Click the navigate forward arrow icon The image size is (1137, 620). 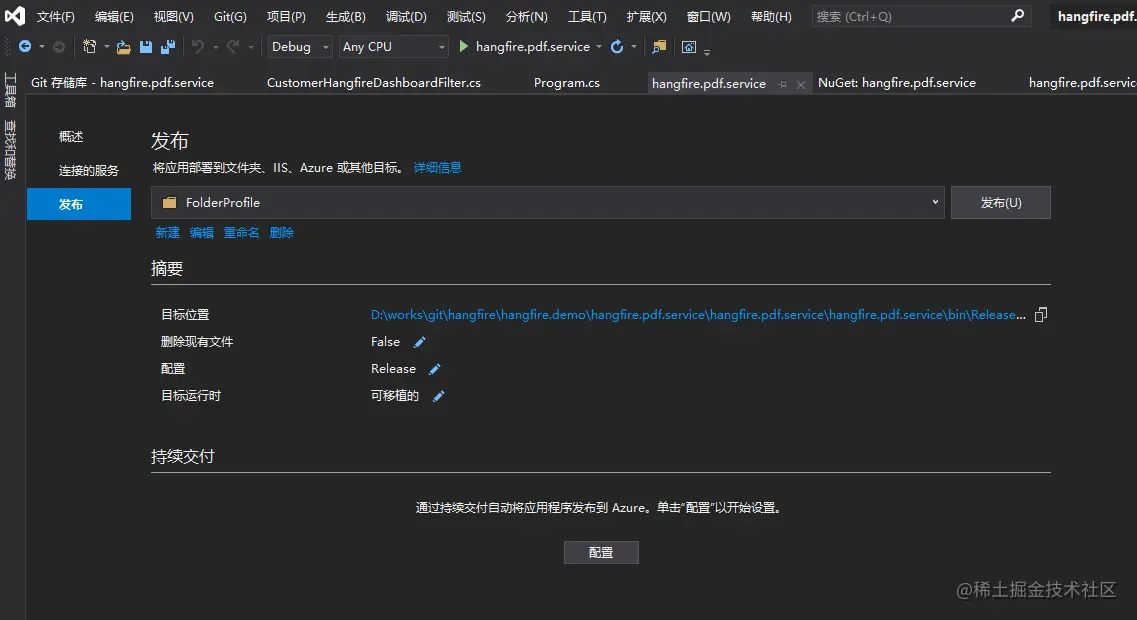coord(59,46)
